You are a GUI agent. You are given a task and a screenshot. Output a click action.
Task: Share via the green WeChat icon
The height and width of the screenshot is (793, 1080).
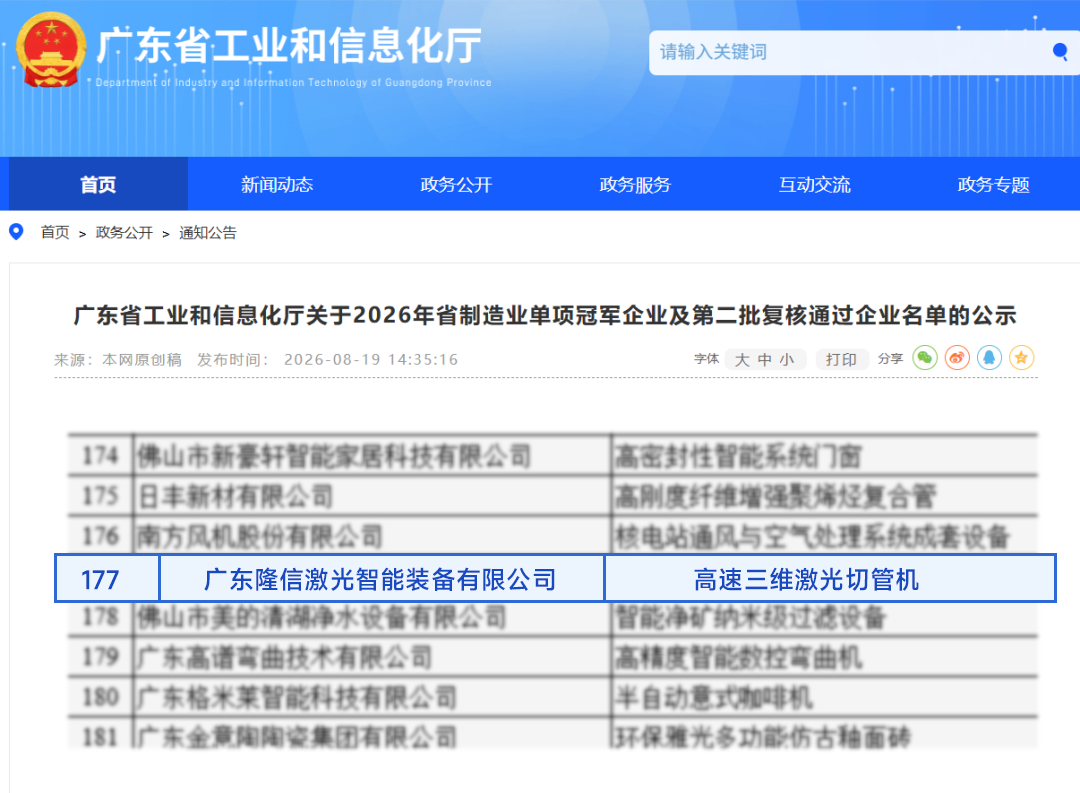(925, 358)
